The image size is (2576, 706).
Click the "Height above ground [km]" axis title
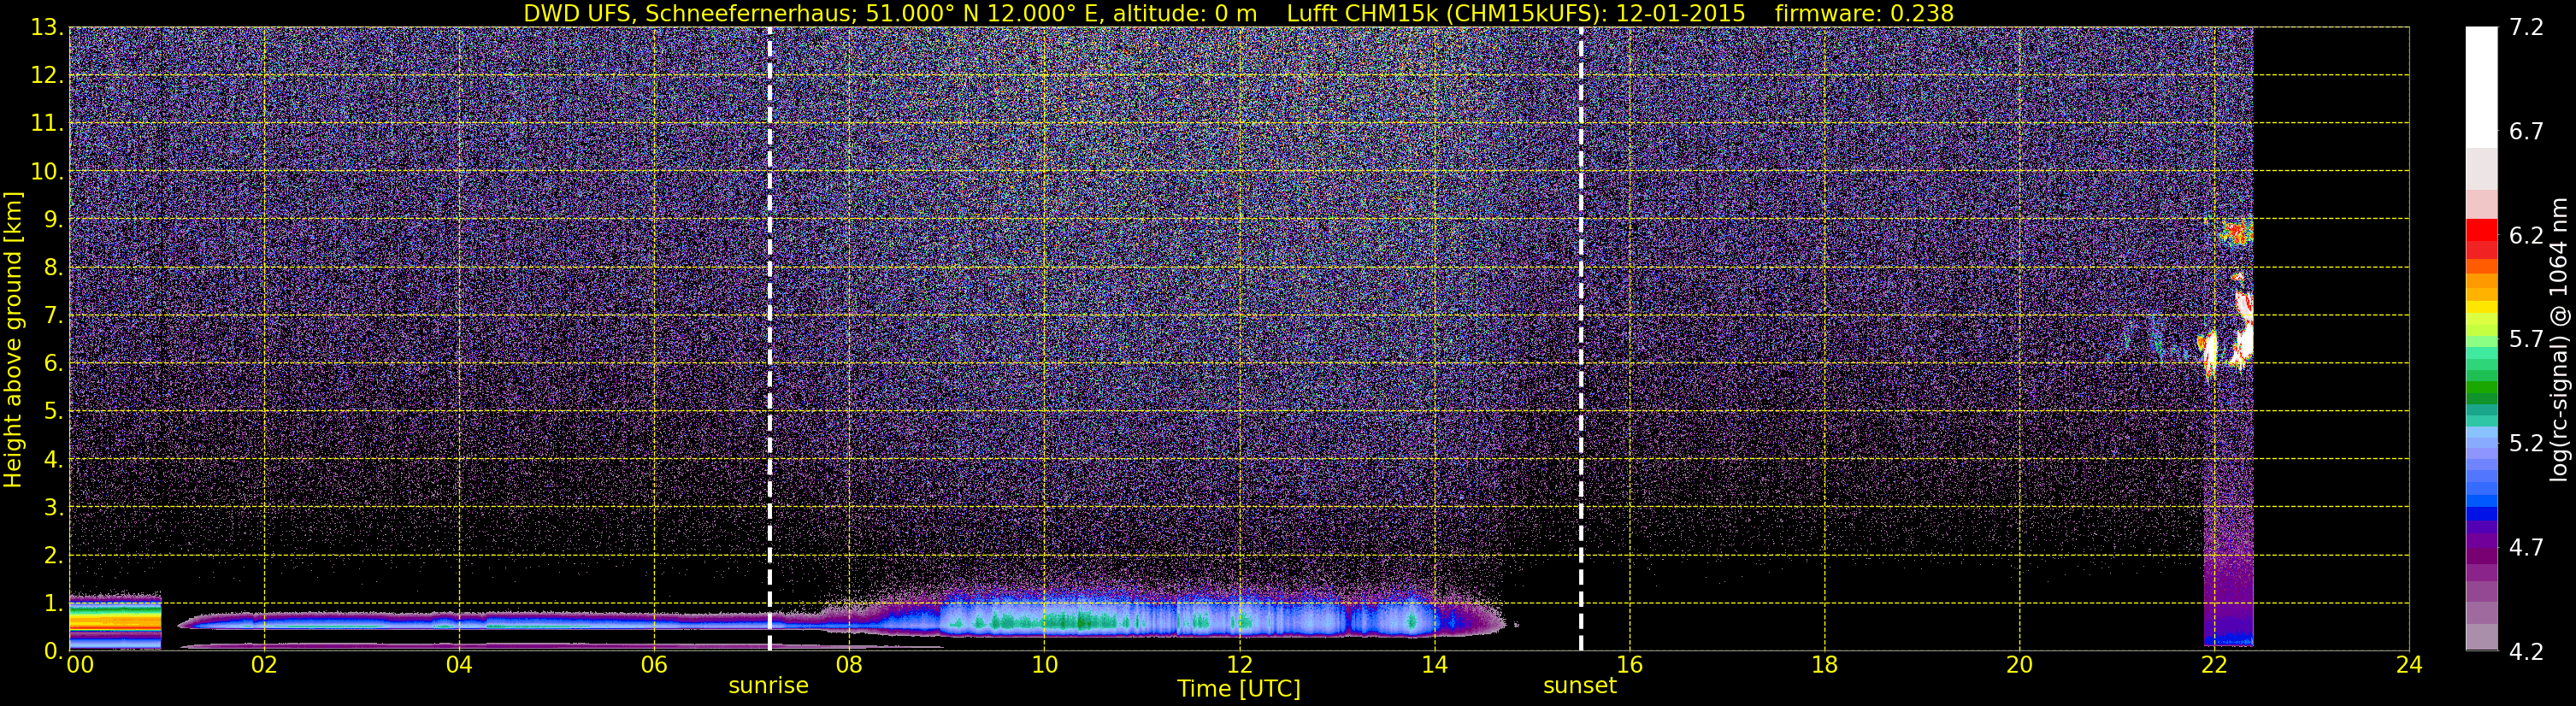[x=13, y=339]
